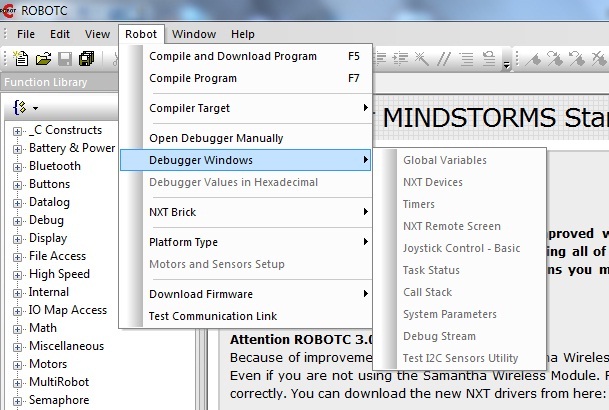
Task: Click Debug Stream submenu entry
Action: tap(459, 336)
